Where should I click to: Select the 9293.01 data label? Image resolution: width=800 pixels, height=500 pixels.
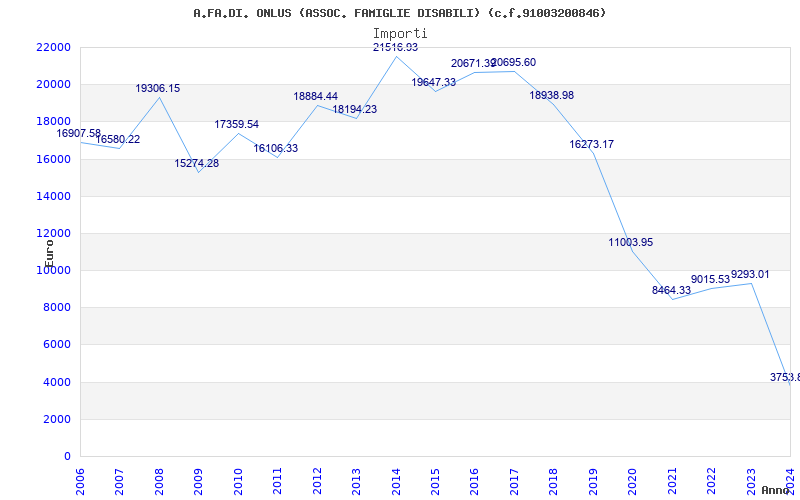point(750,275)
